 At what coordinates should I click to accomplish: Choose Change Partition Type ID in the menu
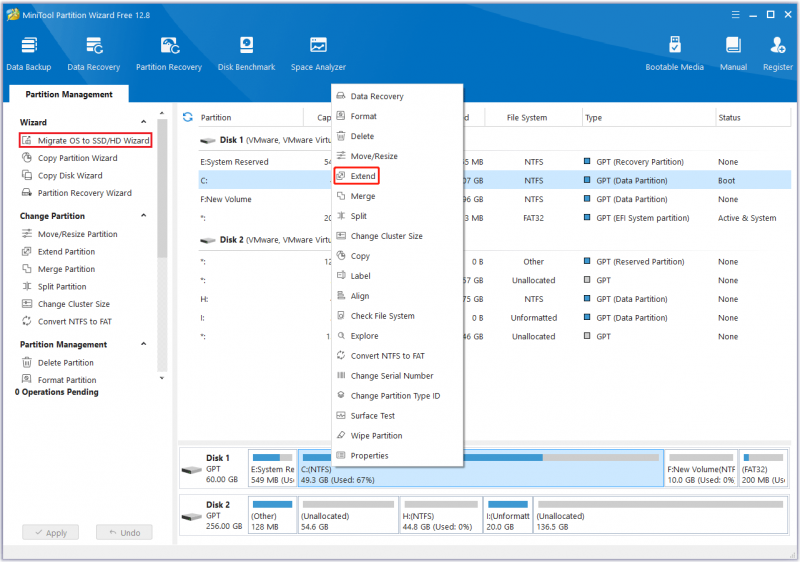click(x=397, y=396)
